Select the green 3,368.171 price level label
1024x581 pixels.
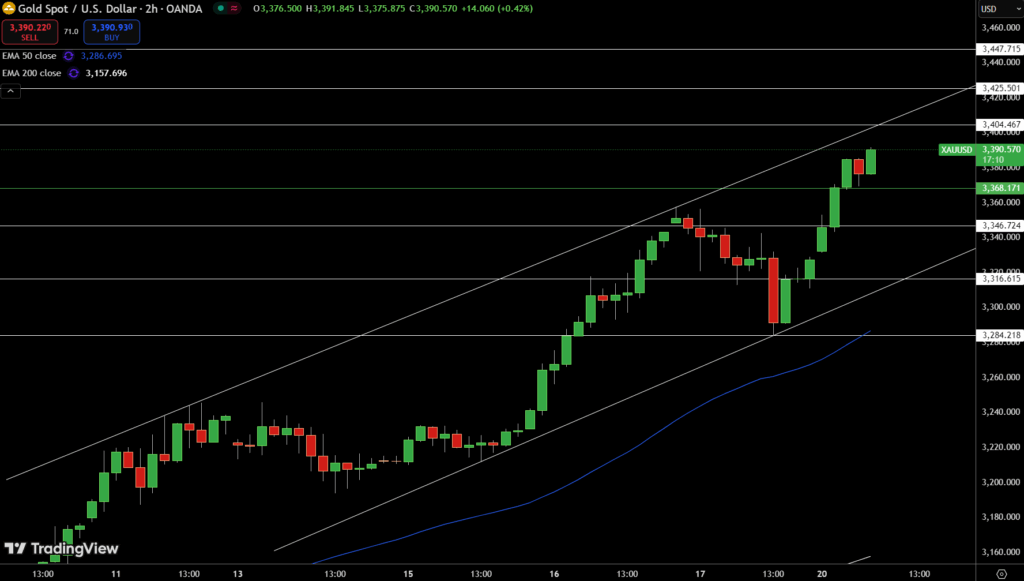(x=1000, y=188)
